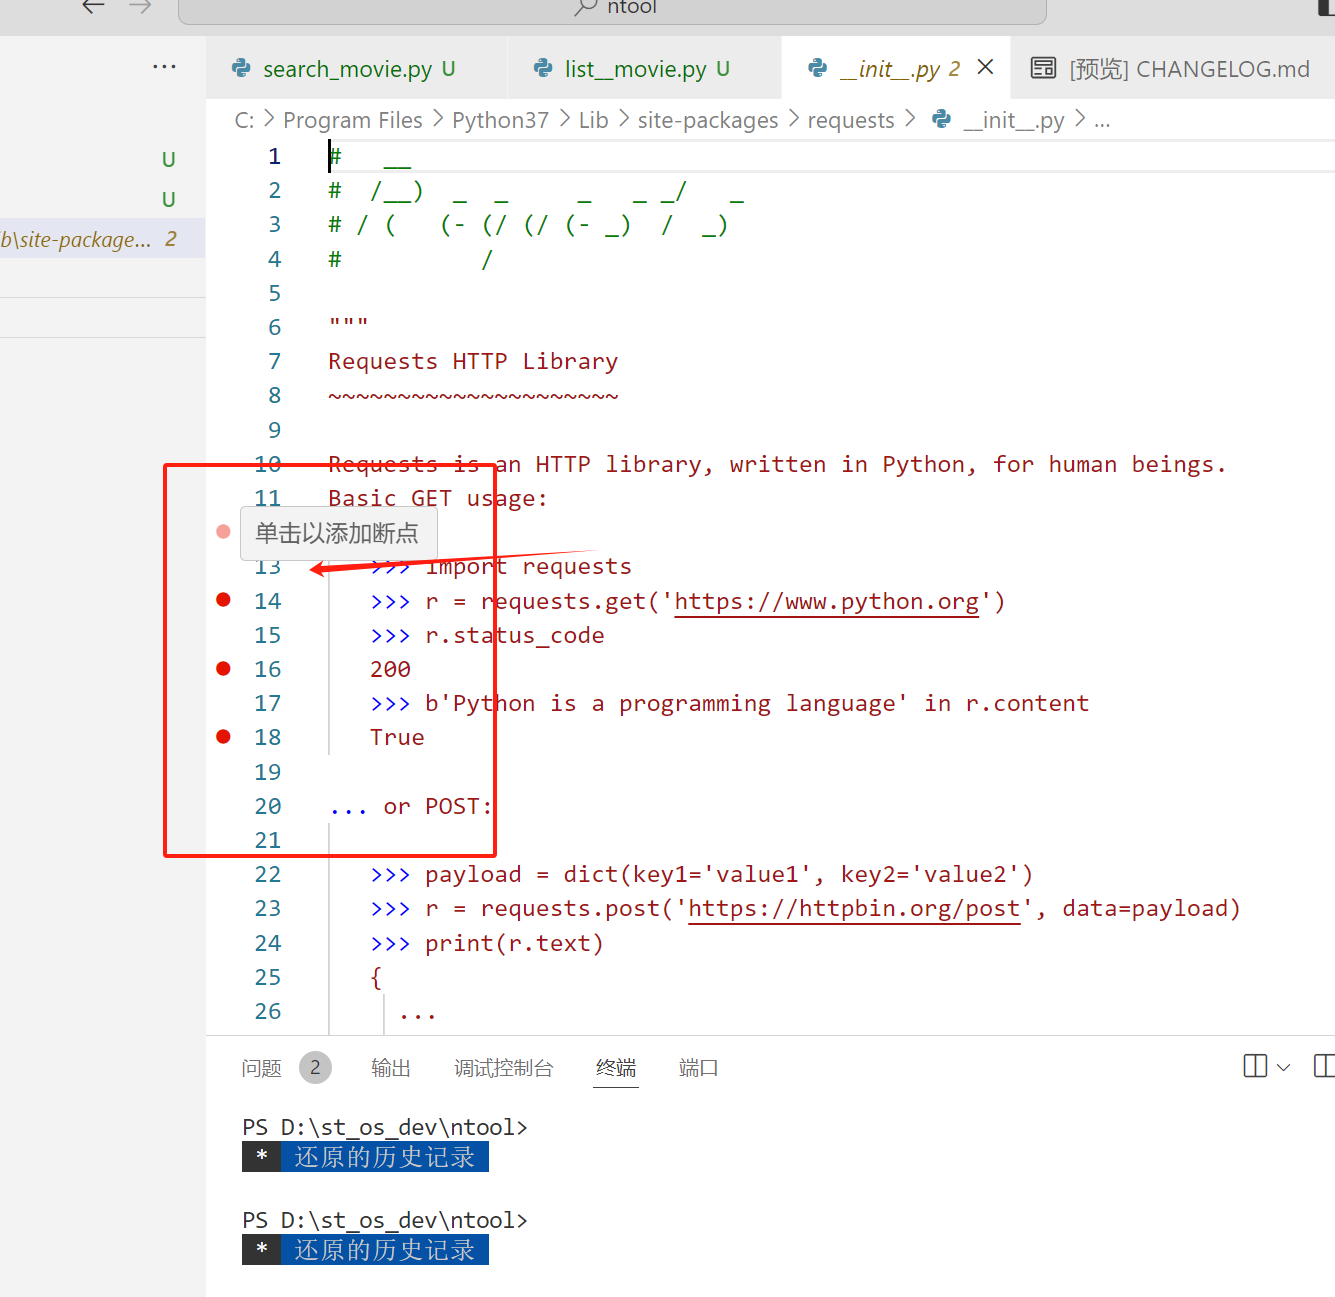
Task: Open split terminal dropdown chevron
Action: tap(1284, 1067)
